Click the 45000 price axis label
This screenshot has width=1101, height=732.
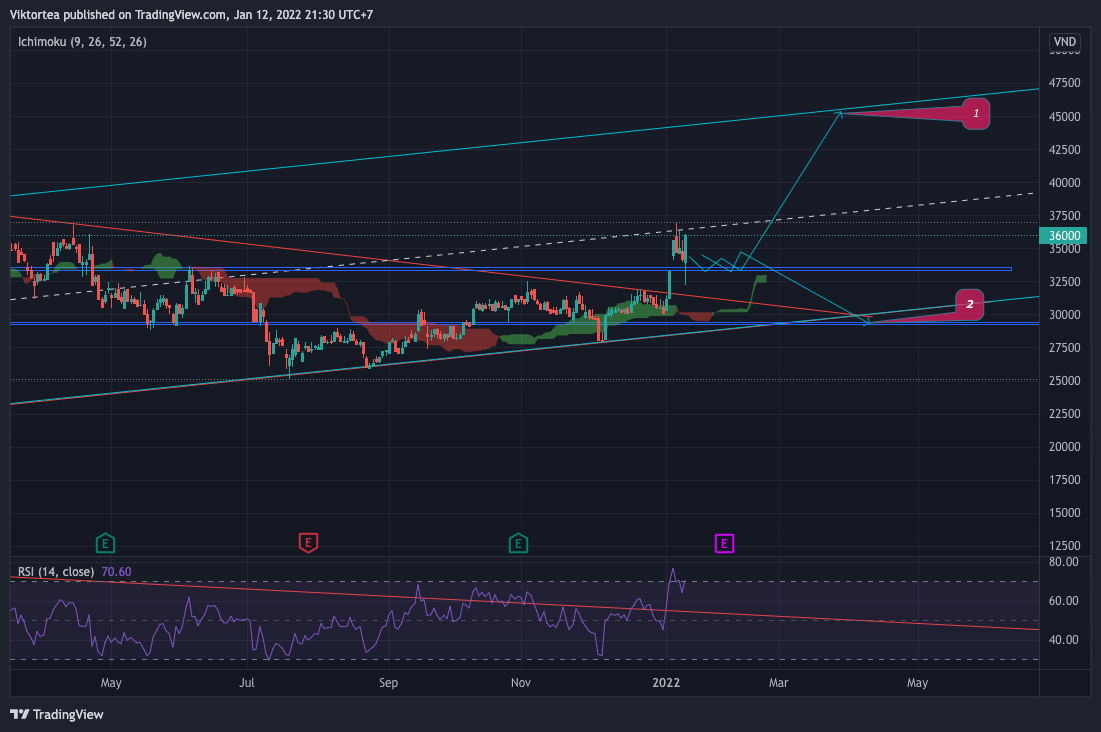(1064, 117)
